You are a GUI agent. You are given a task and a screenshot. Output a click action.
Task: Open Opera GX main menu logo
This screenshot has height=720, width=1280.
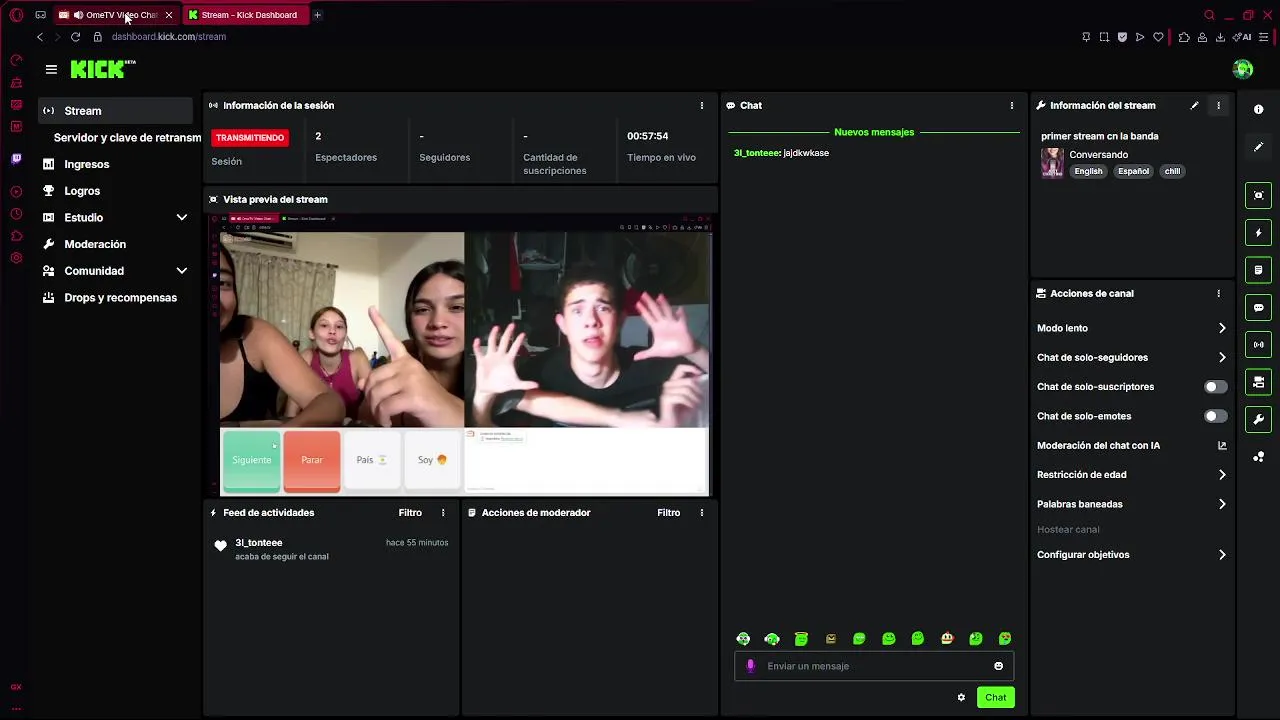click(x=16, y=15)
